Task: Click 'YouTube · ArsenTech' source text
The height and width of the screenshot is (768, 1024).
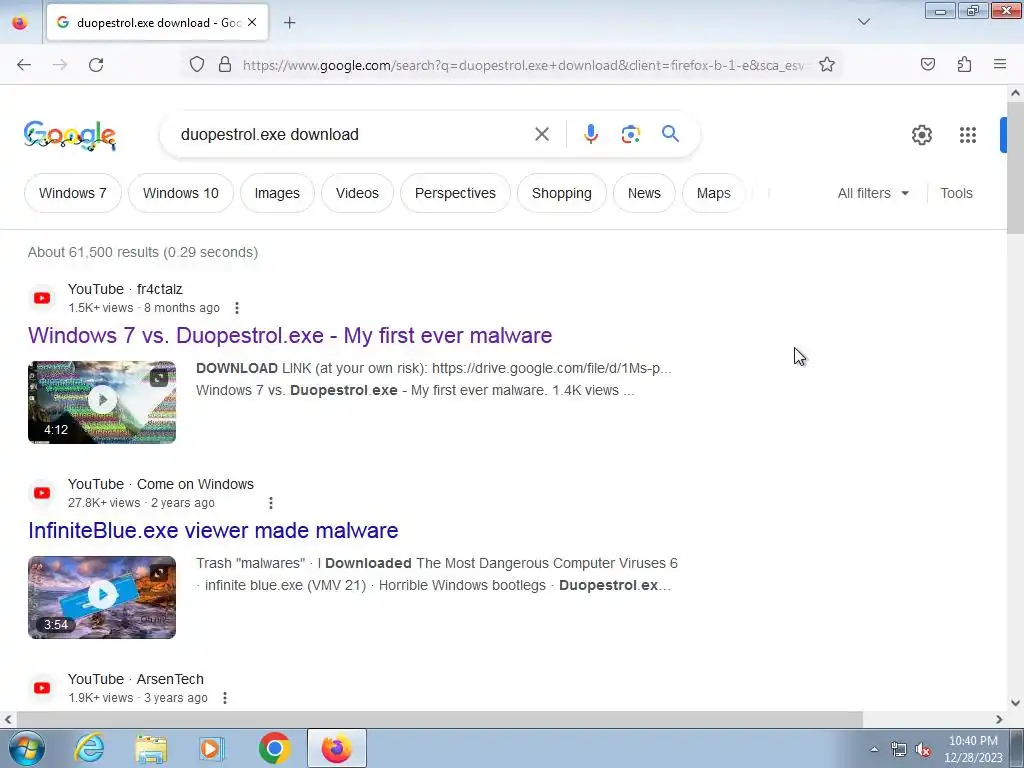Action: coord(136,679)
